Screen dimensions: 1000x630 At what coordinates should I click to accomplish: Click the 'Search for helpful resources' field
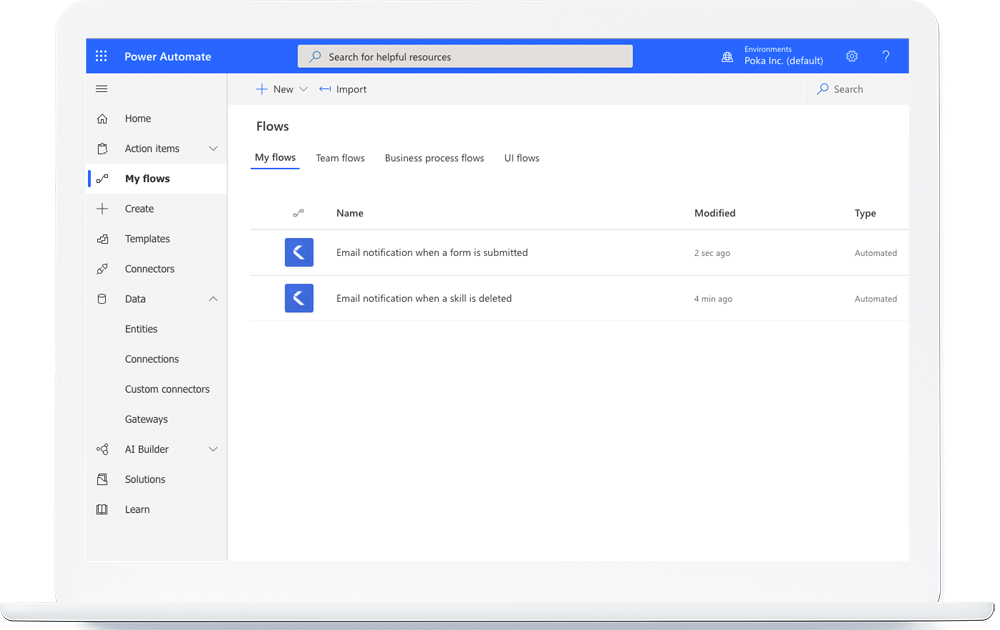tap(465, 56)
